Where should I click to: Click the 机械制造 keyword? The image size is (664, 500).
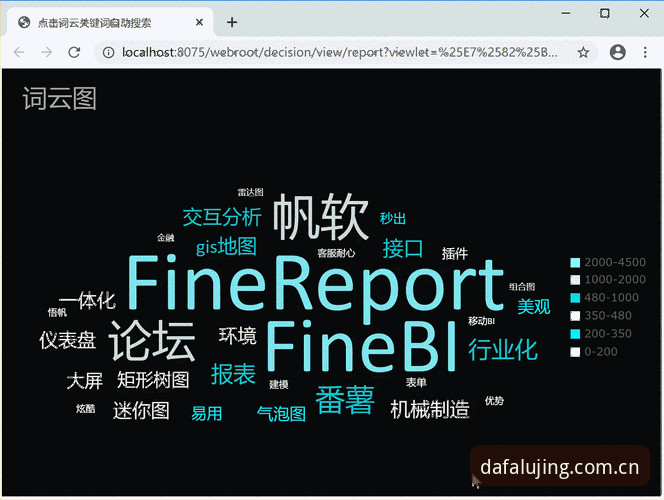pos(430,409)
